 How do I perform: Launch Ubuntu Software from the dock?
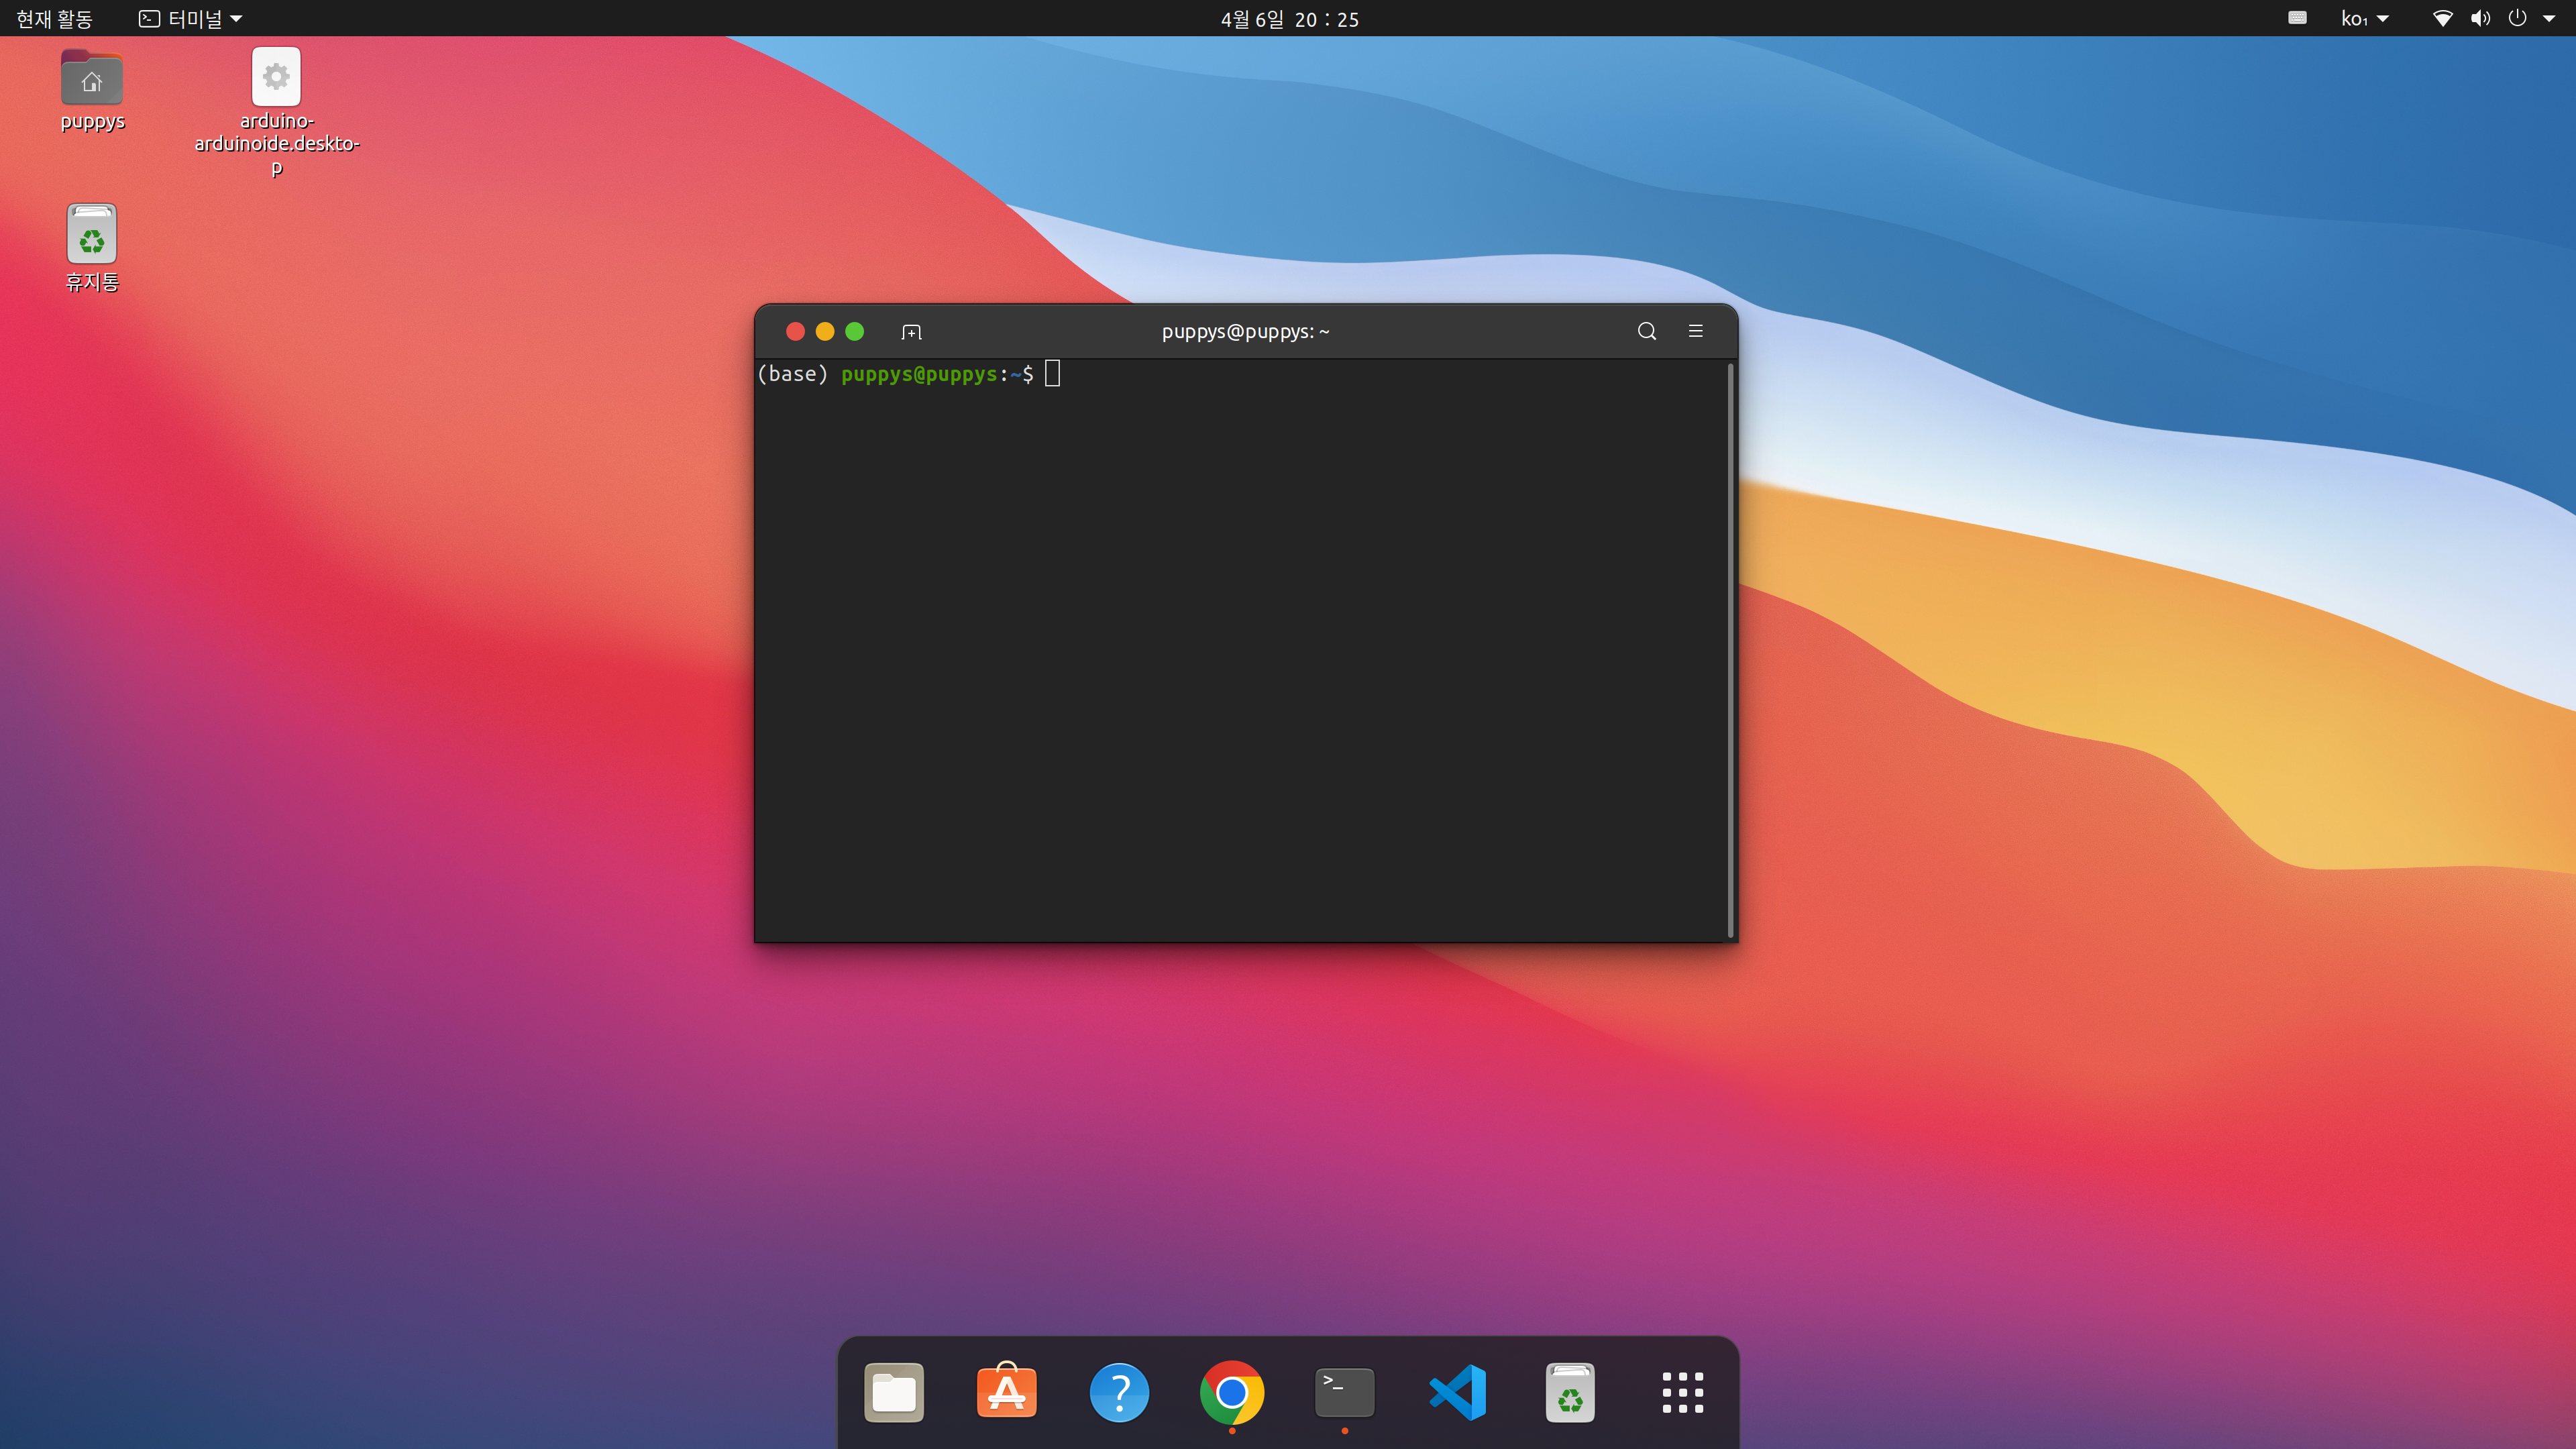click(1006, 1391)
